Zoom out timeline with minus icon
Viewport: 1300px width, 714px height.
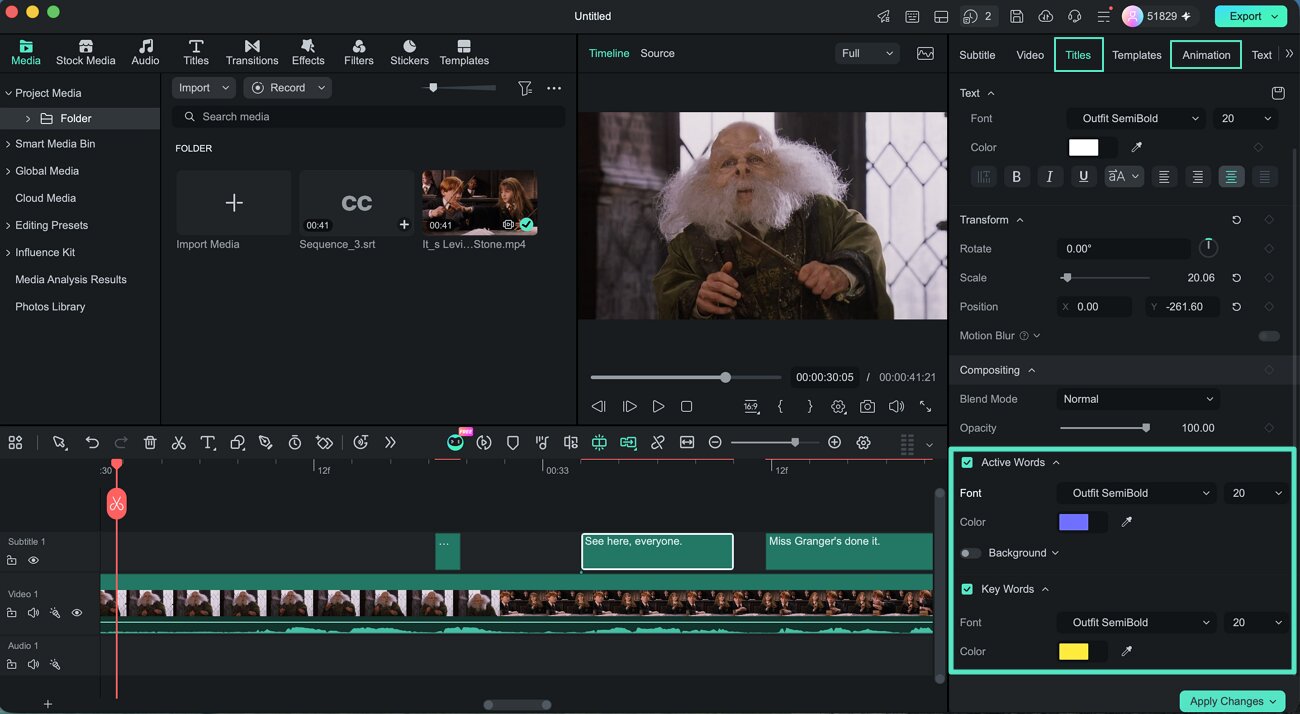pyautogui.click(x=715, y=442)
